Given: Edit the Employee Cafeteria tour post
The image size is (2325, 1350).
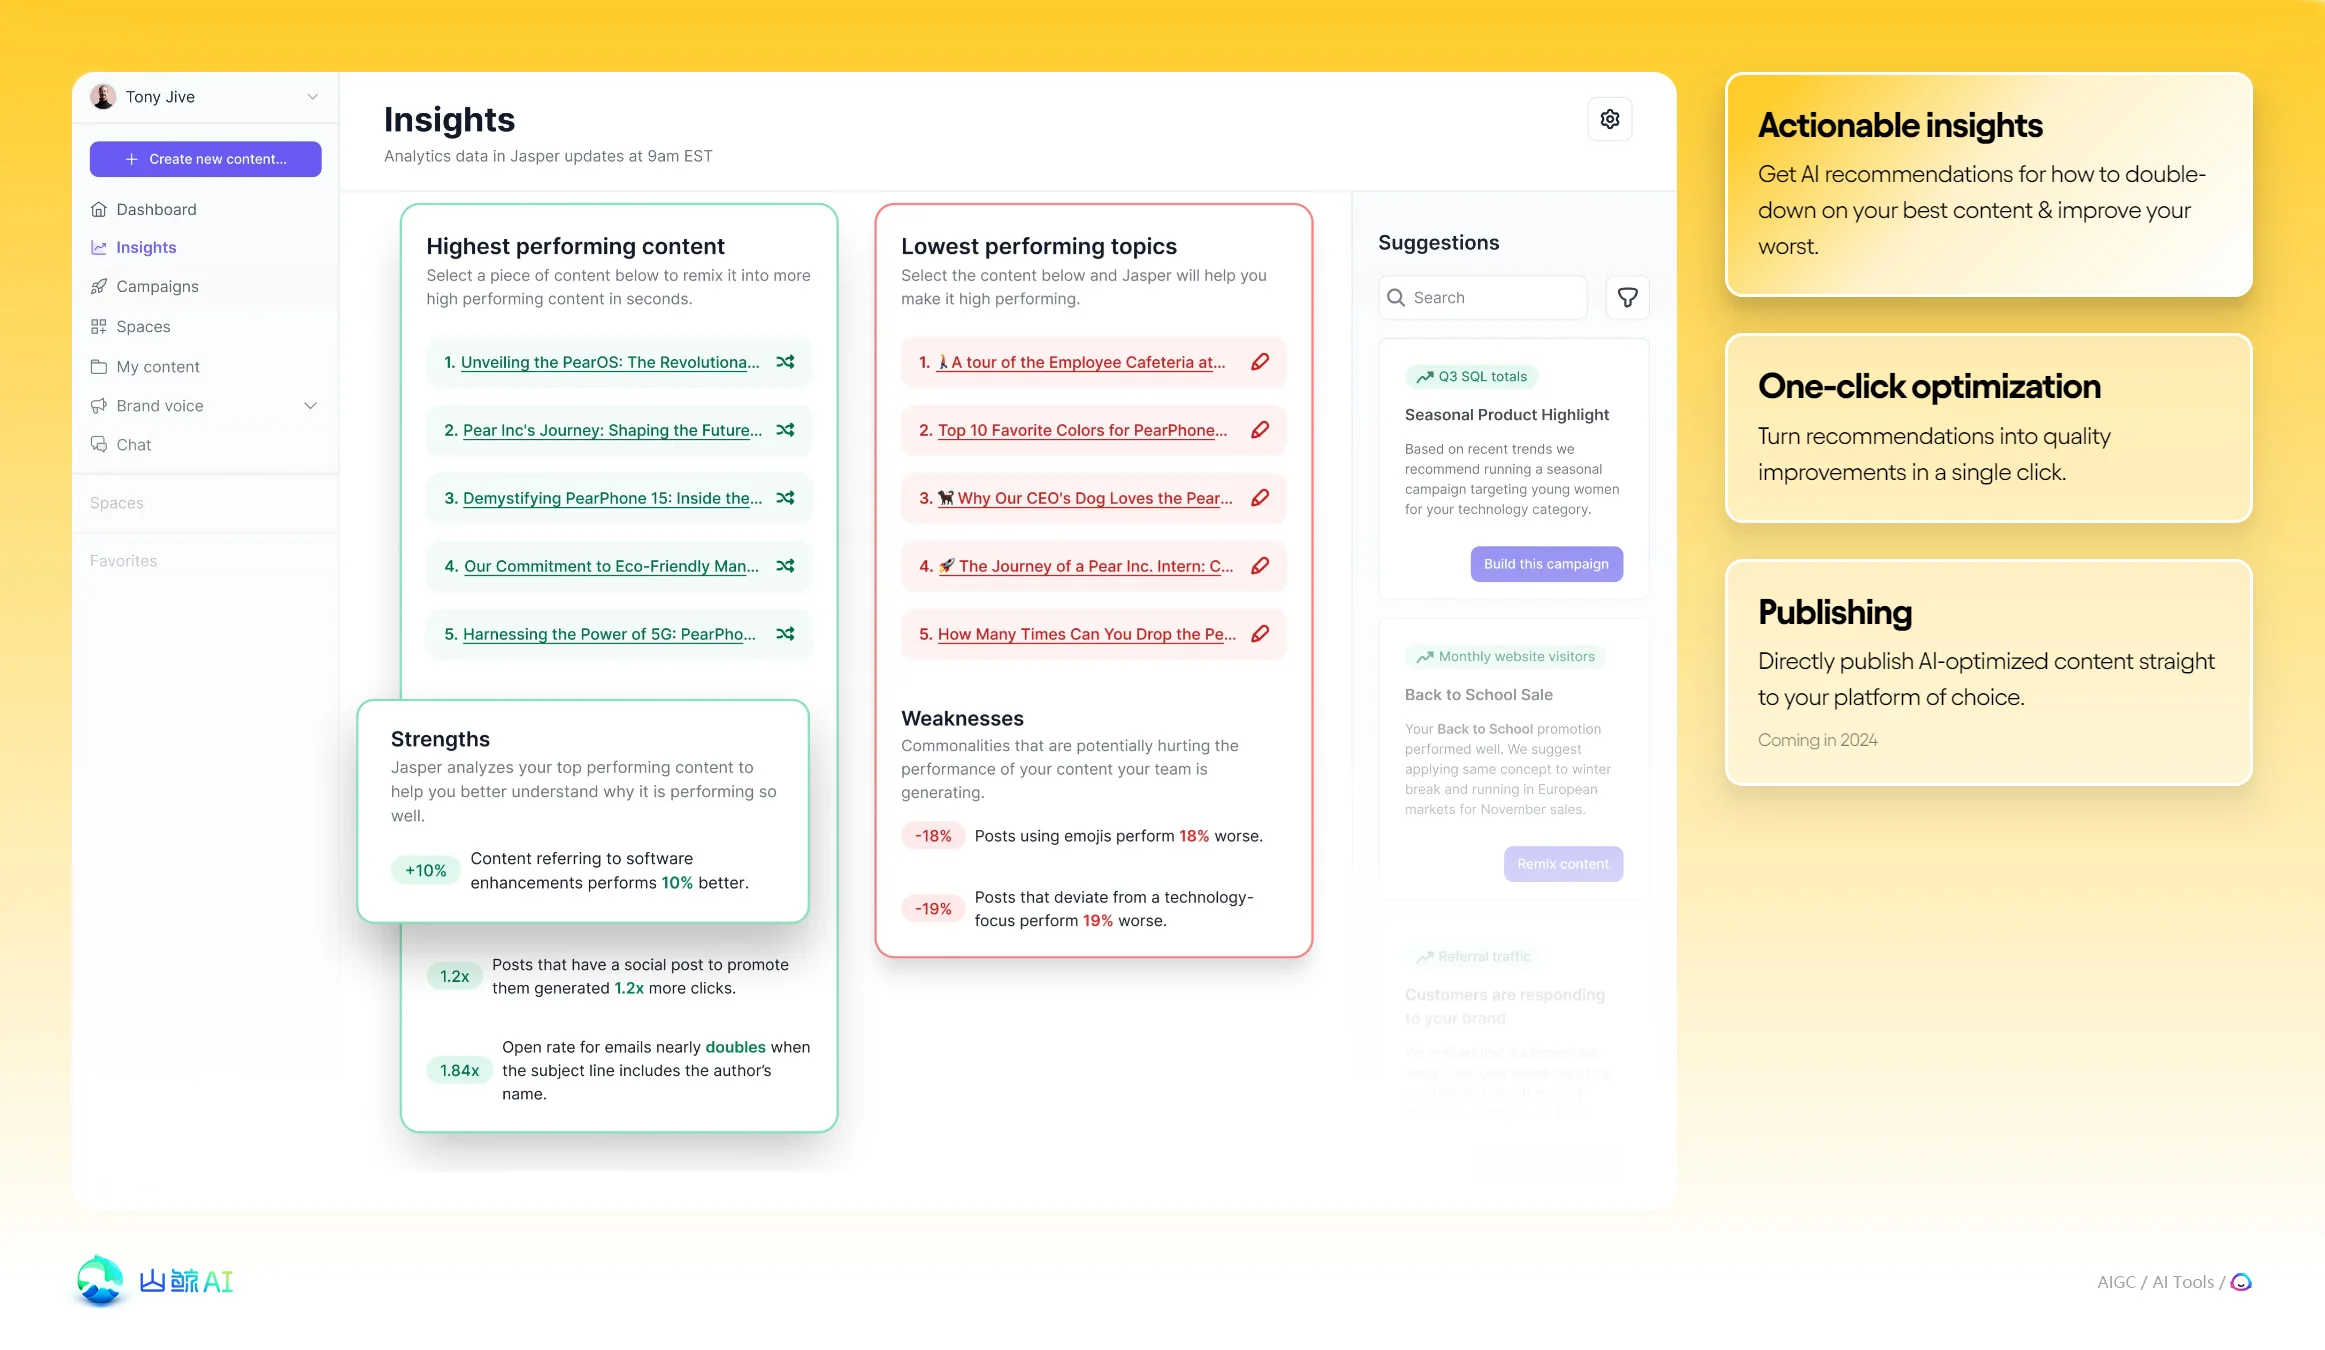Looking at the screenshot, I should (x=1260, y=362).
